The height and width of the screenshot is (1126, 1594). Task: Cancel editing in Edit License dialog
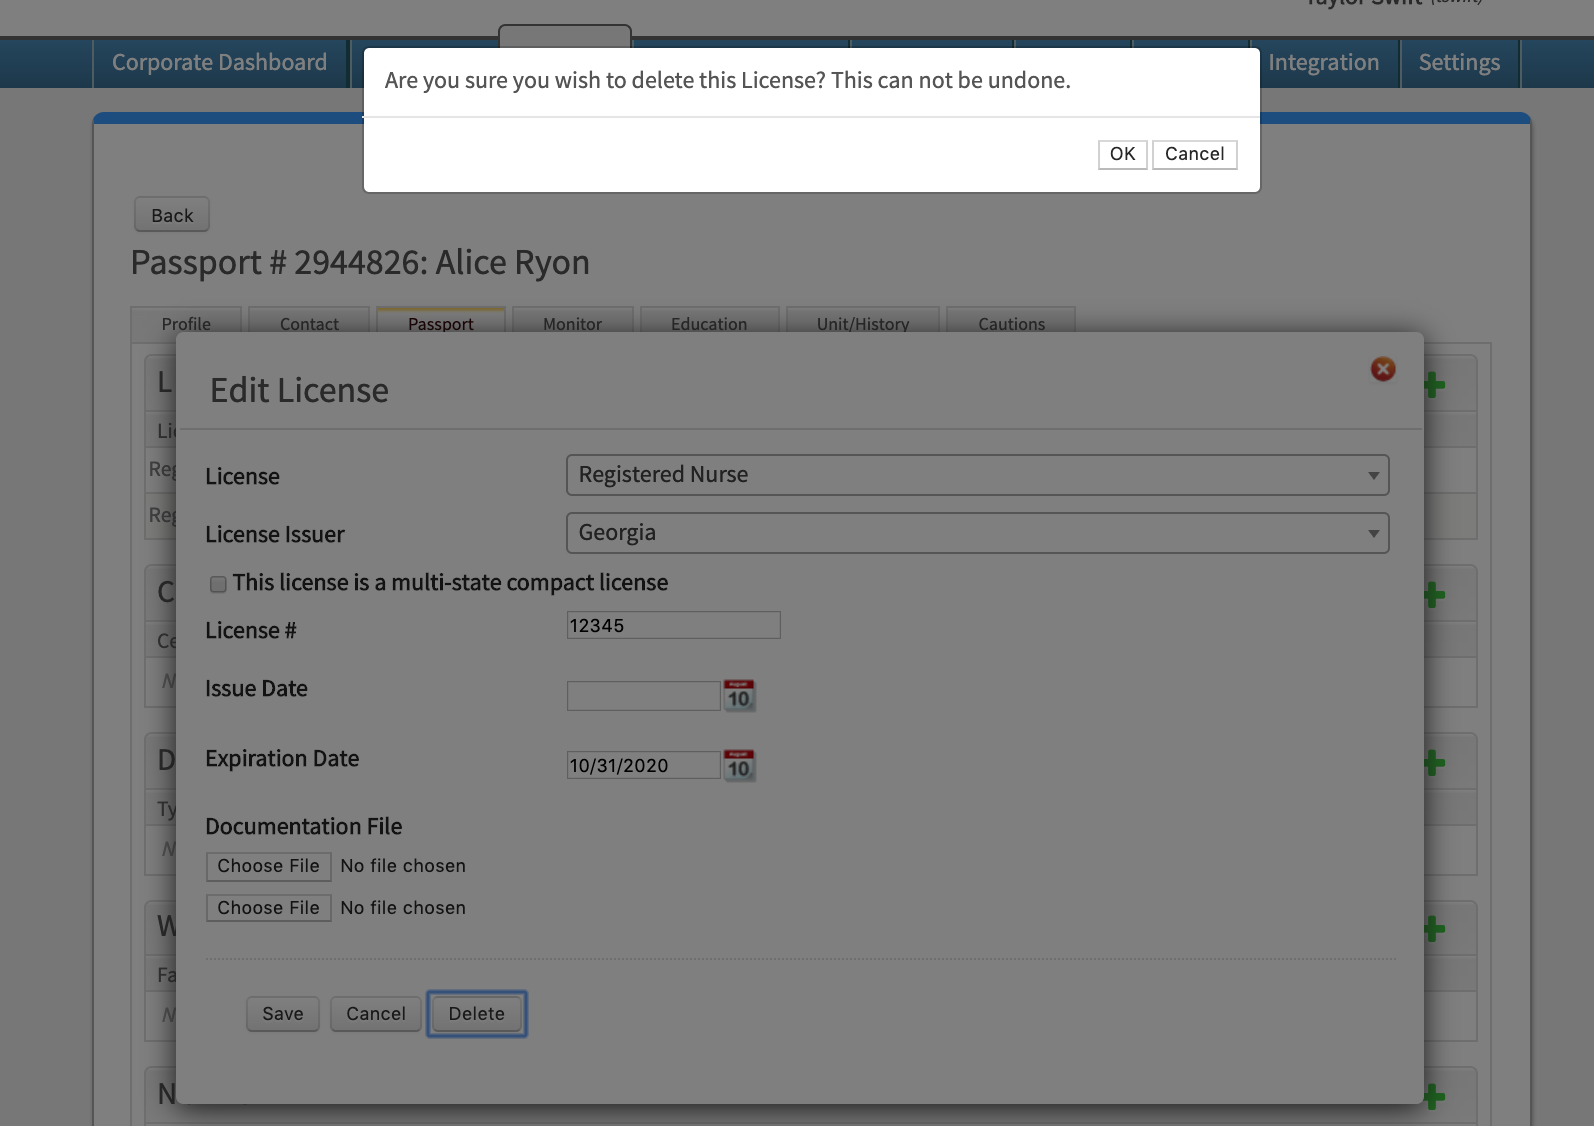tap(376, 1014)
